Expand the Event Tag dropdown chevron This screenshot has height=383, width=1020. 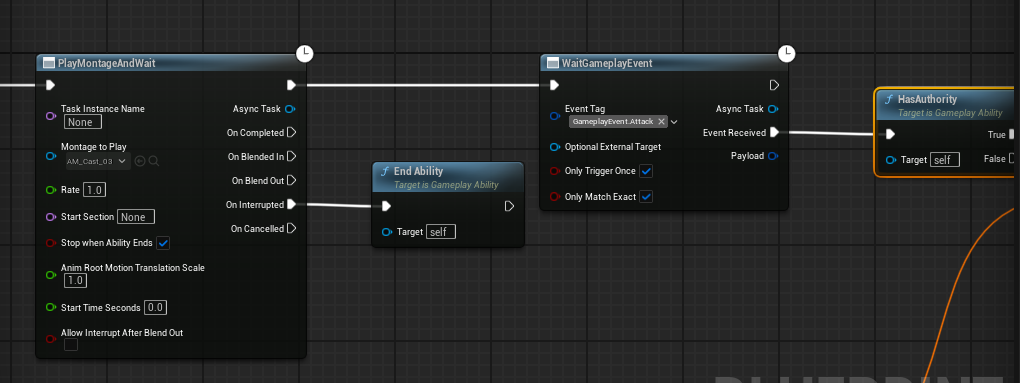coord(674,122)
